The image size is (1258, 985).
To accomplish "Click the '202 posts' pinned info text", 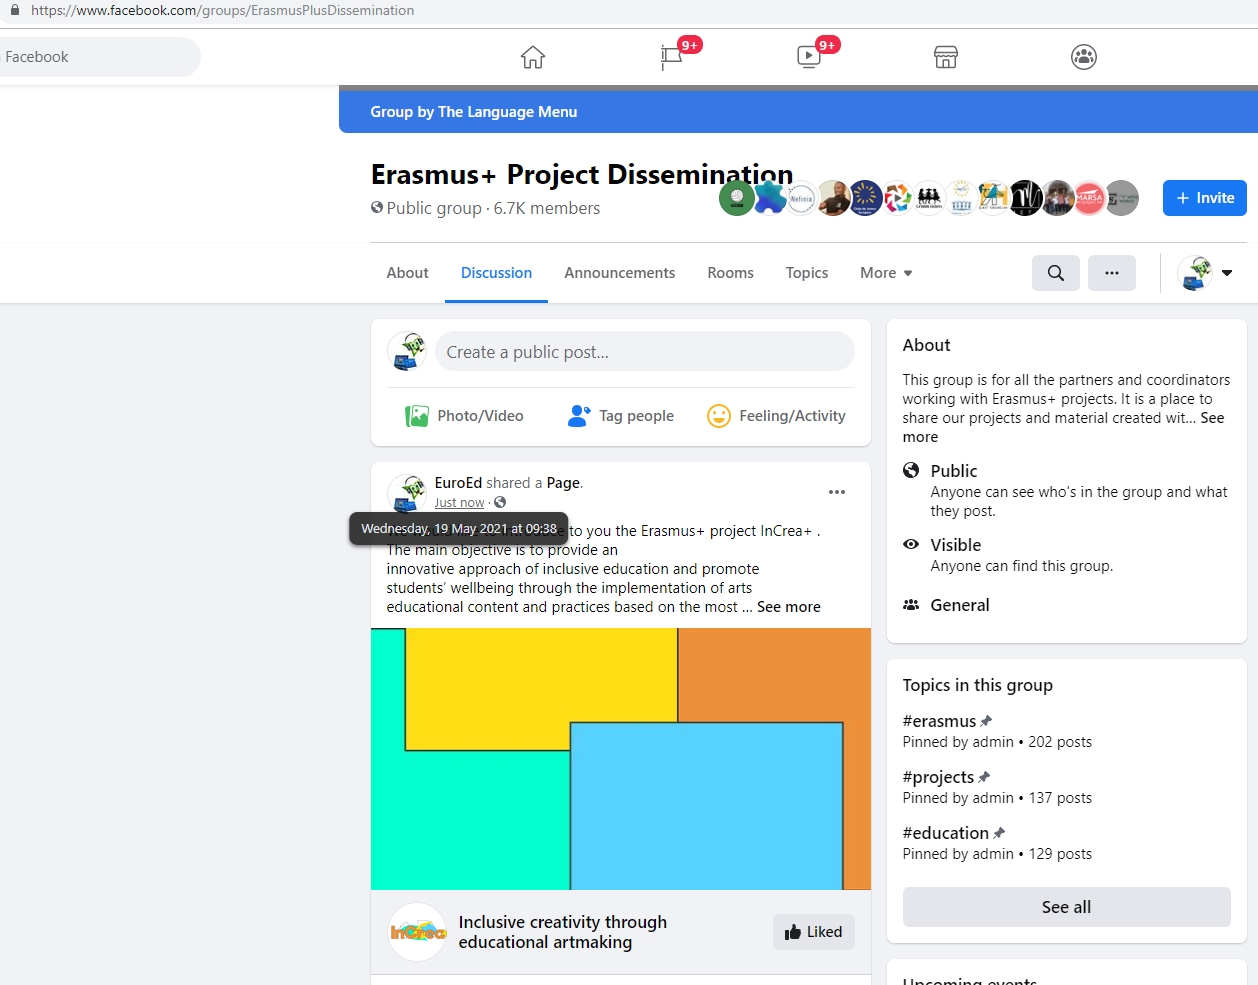I will point(1060,742).
